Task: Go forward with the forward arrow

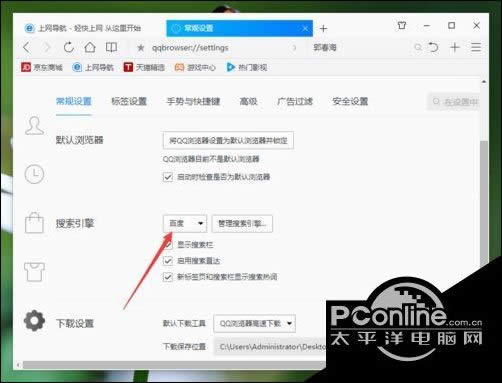Action: (47, 48)
